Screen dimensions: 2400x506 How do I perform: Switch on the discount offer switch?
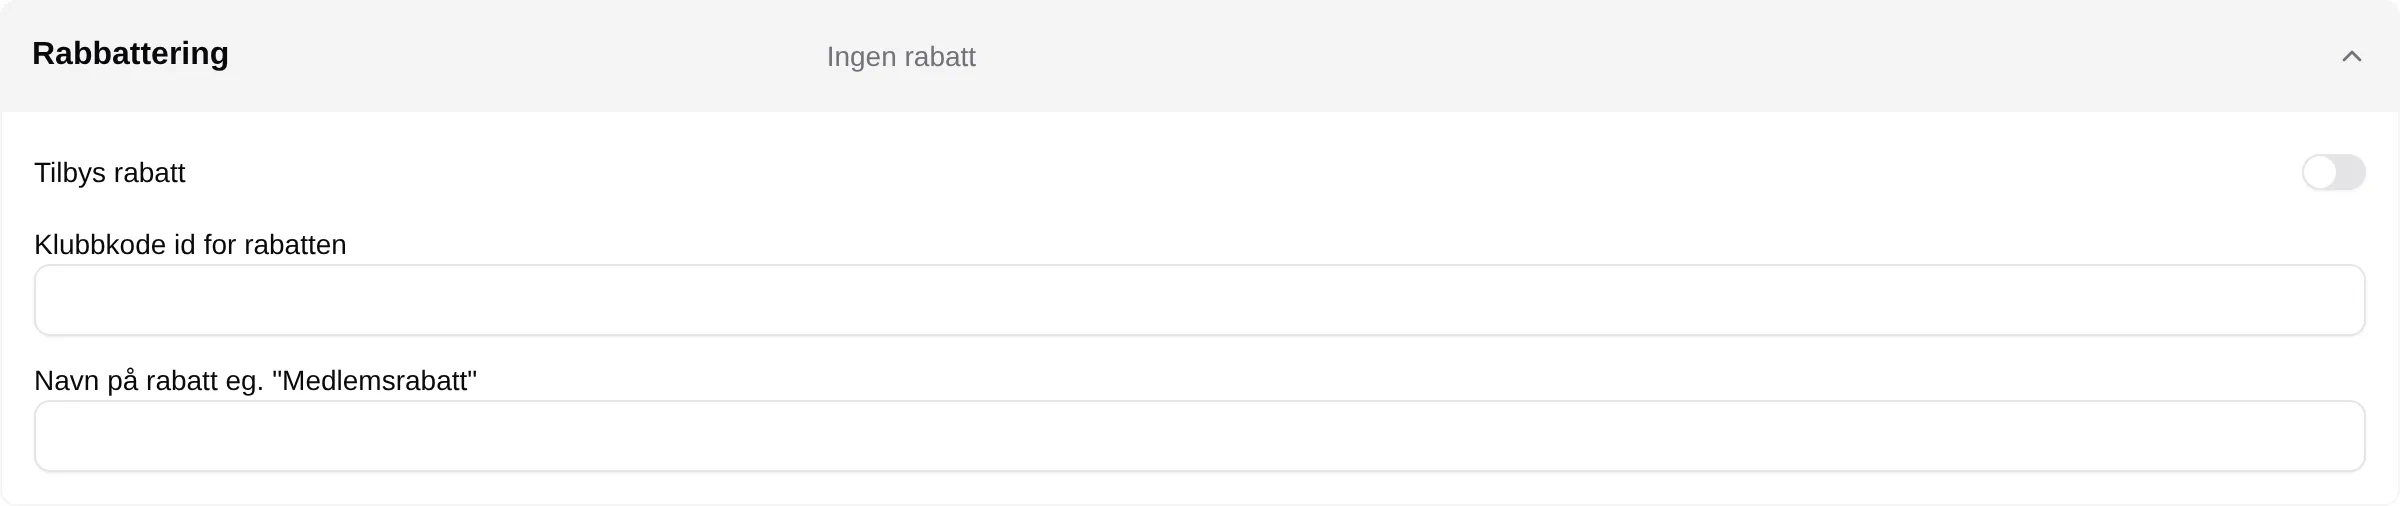tap(2333, 172)
